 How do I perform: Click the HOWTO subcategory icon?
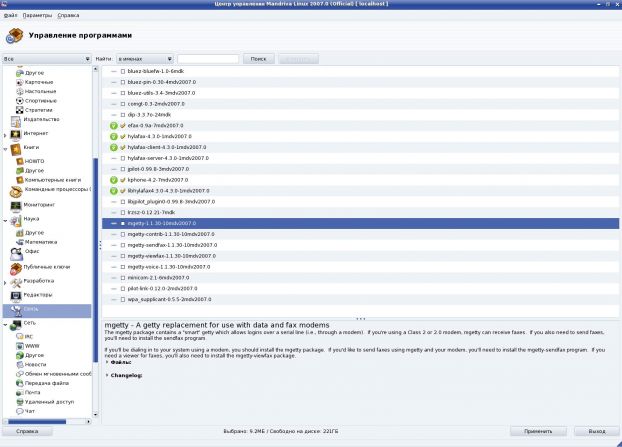coord(19,161)
